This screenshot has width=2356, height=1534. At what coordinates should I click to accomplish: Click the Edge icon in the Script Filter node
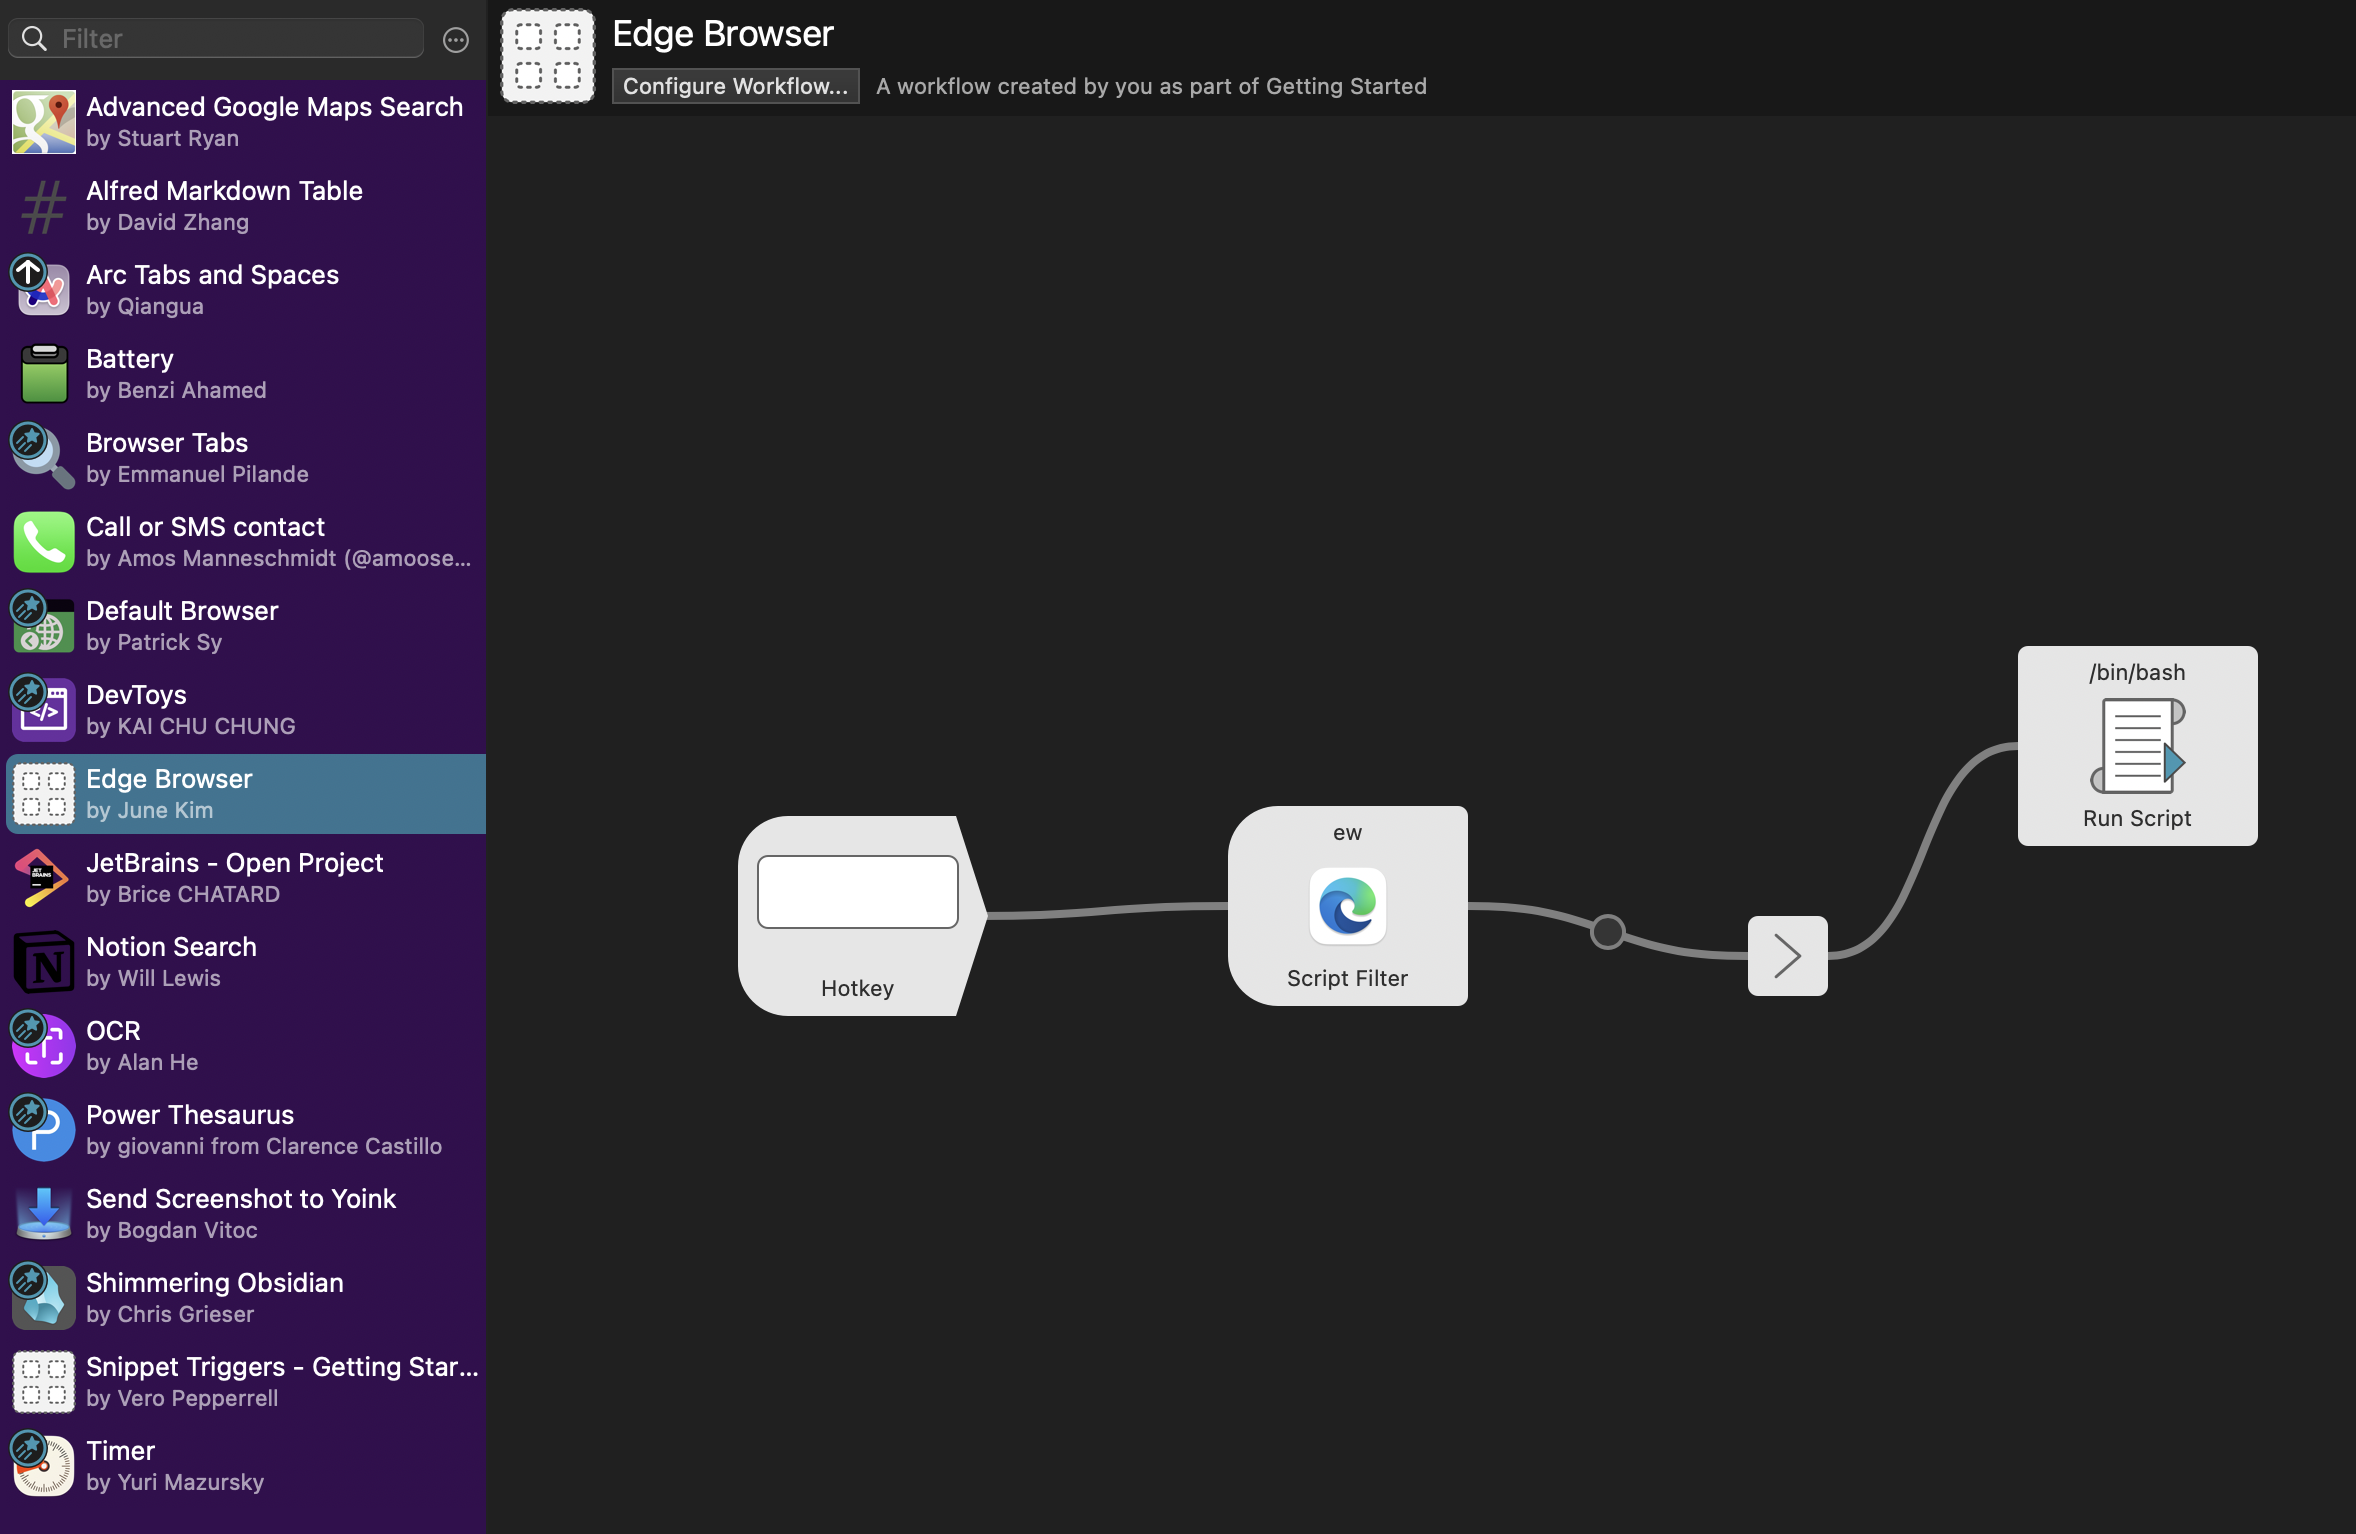1347,906
